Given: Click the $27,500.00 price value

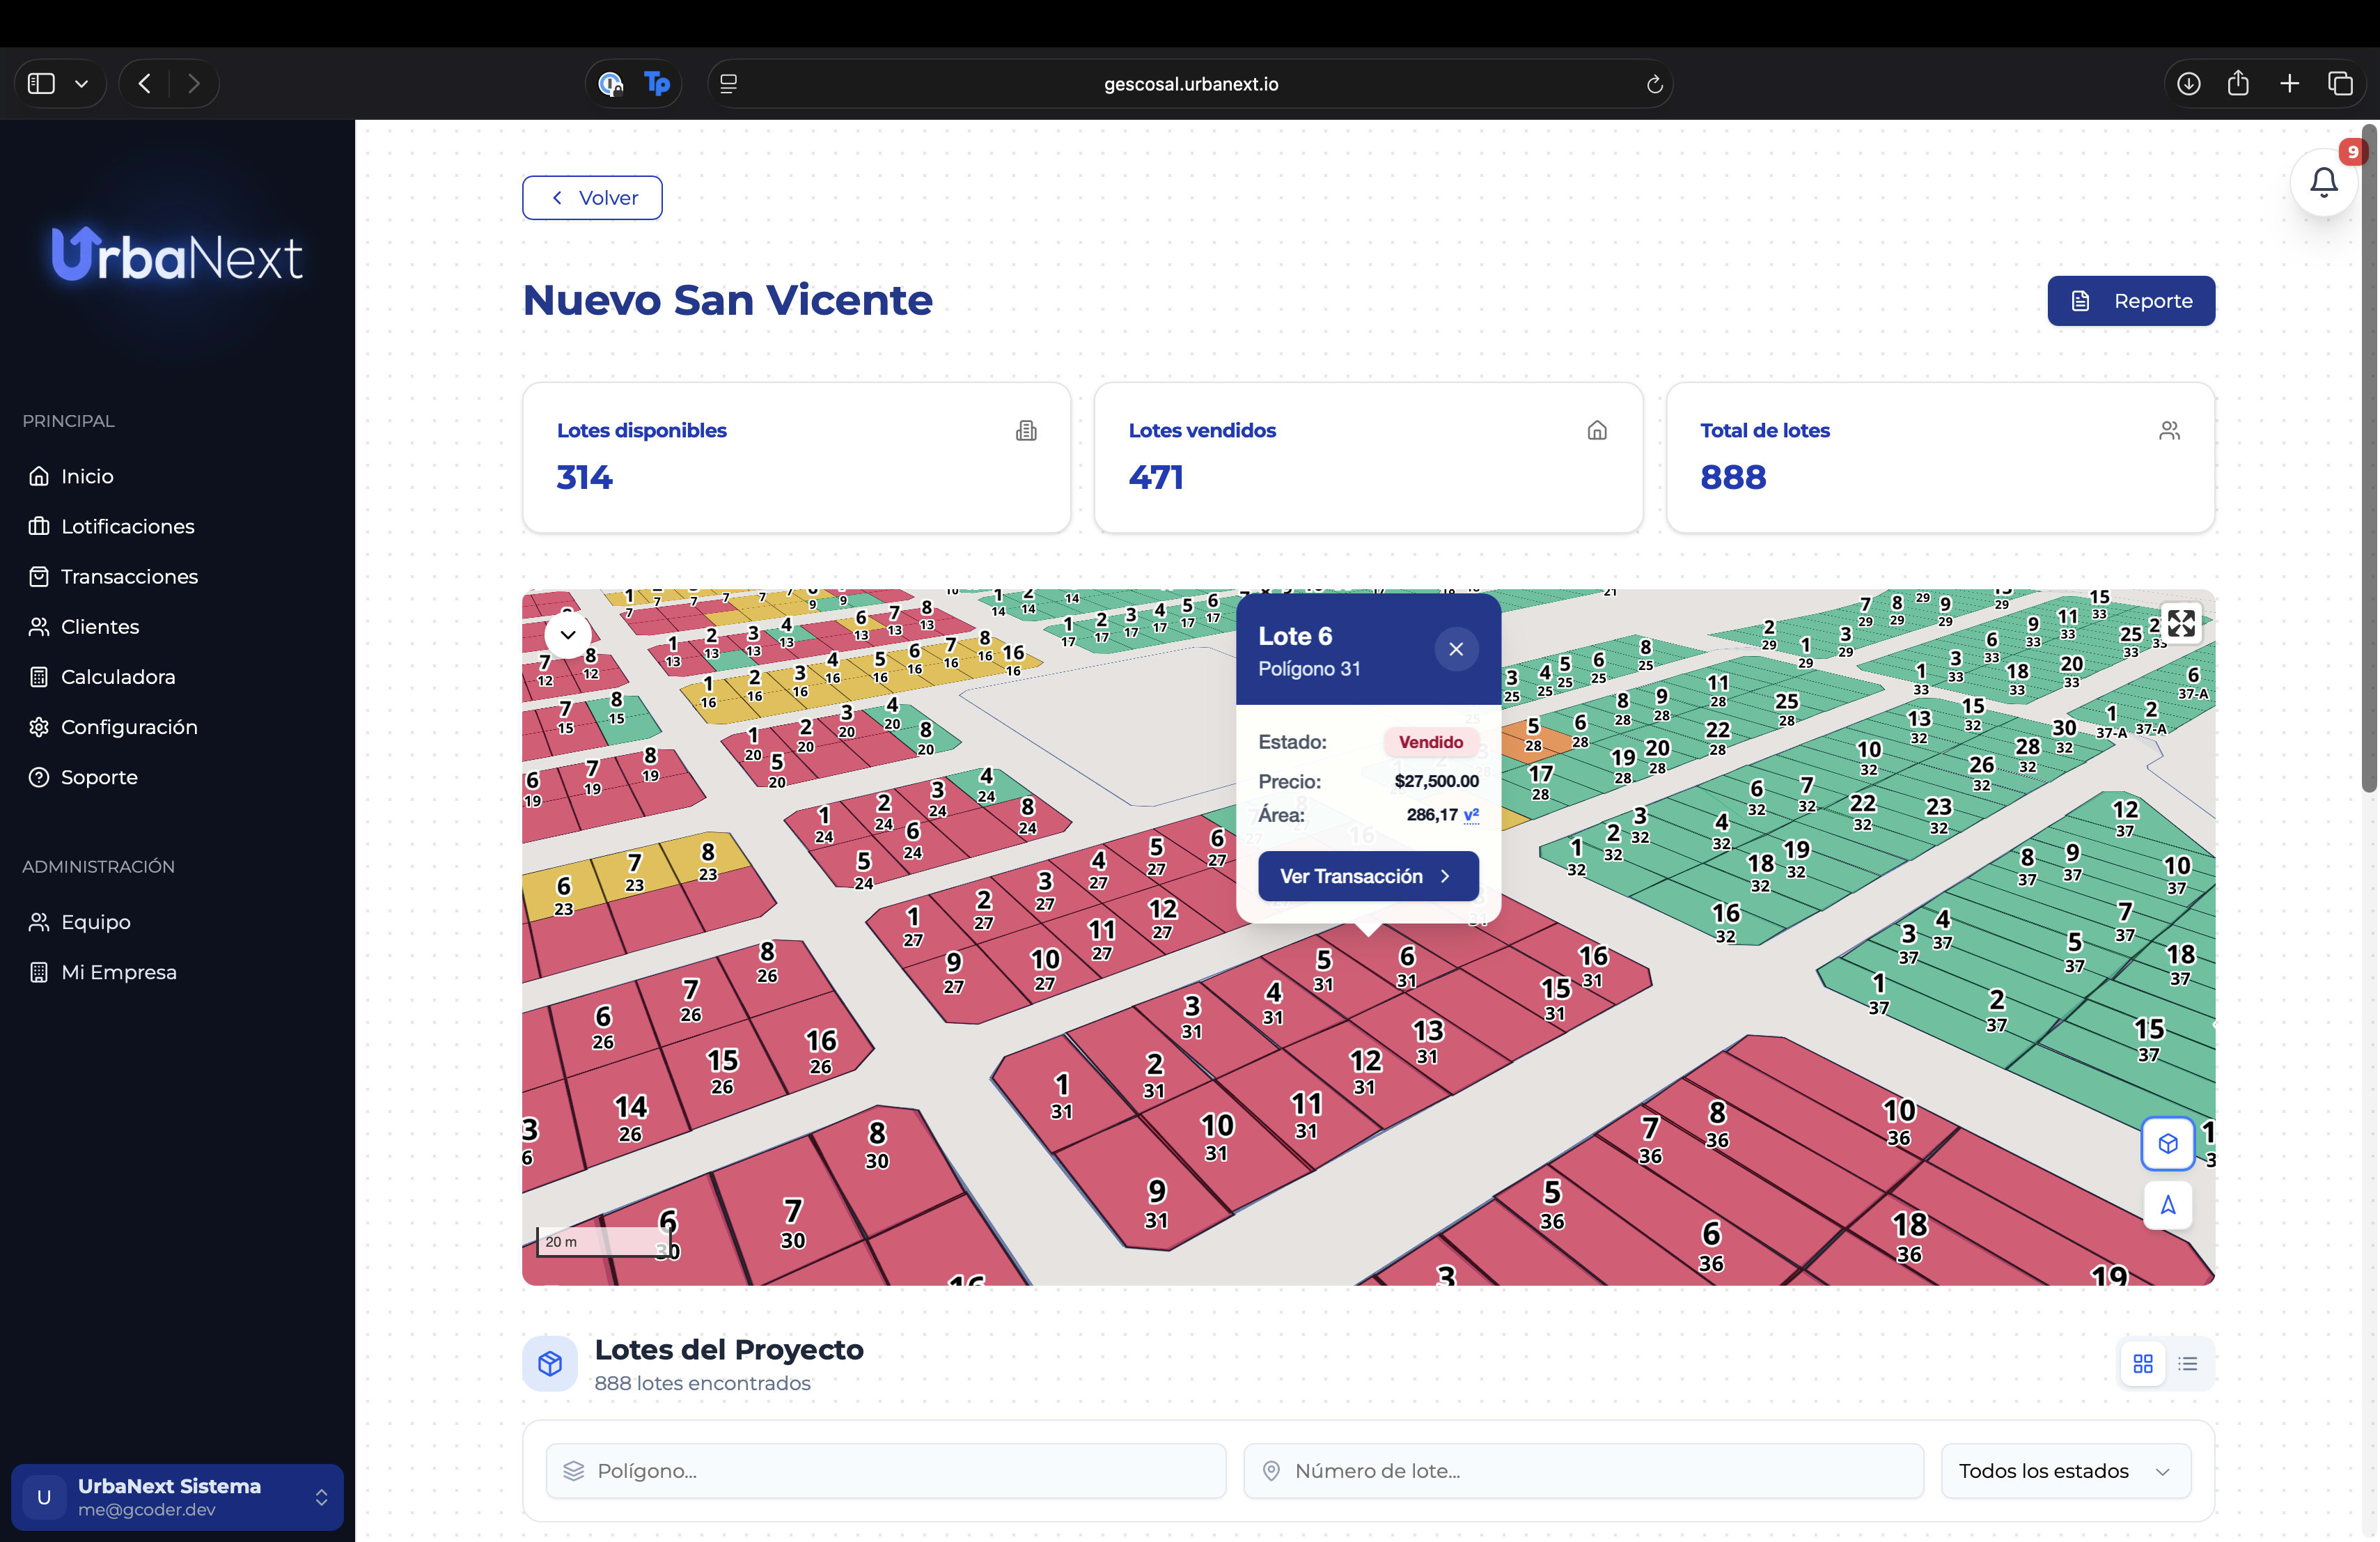Looking at the screenshot, I should (x=1436, y=781).
